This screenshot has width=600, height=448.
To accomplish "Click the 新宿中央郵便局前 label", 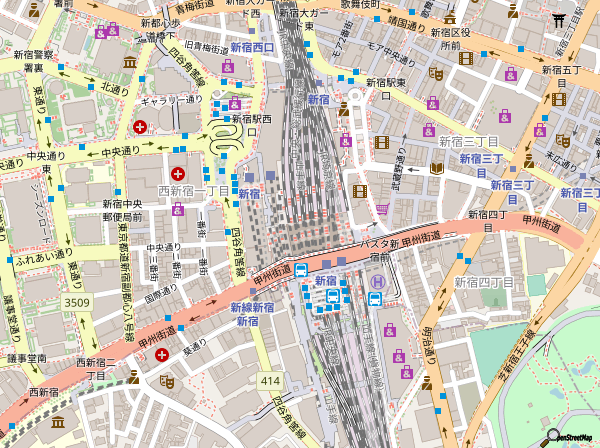I will click(124, 209).
